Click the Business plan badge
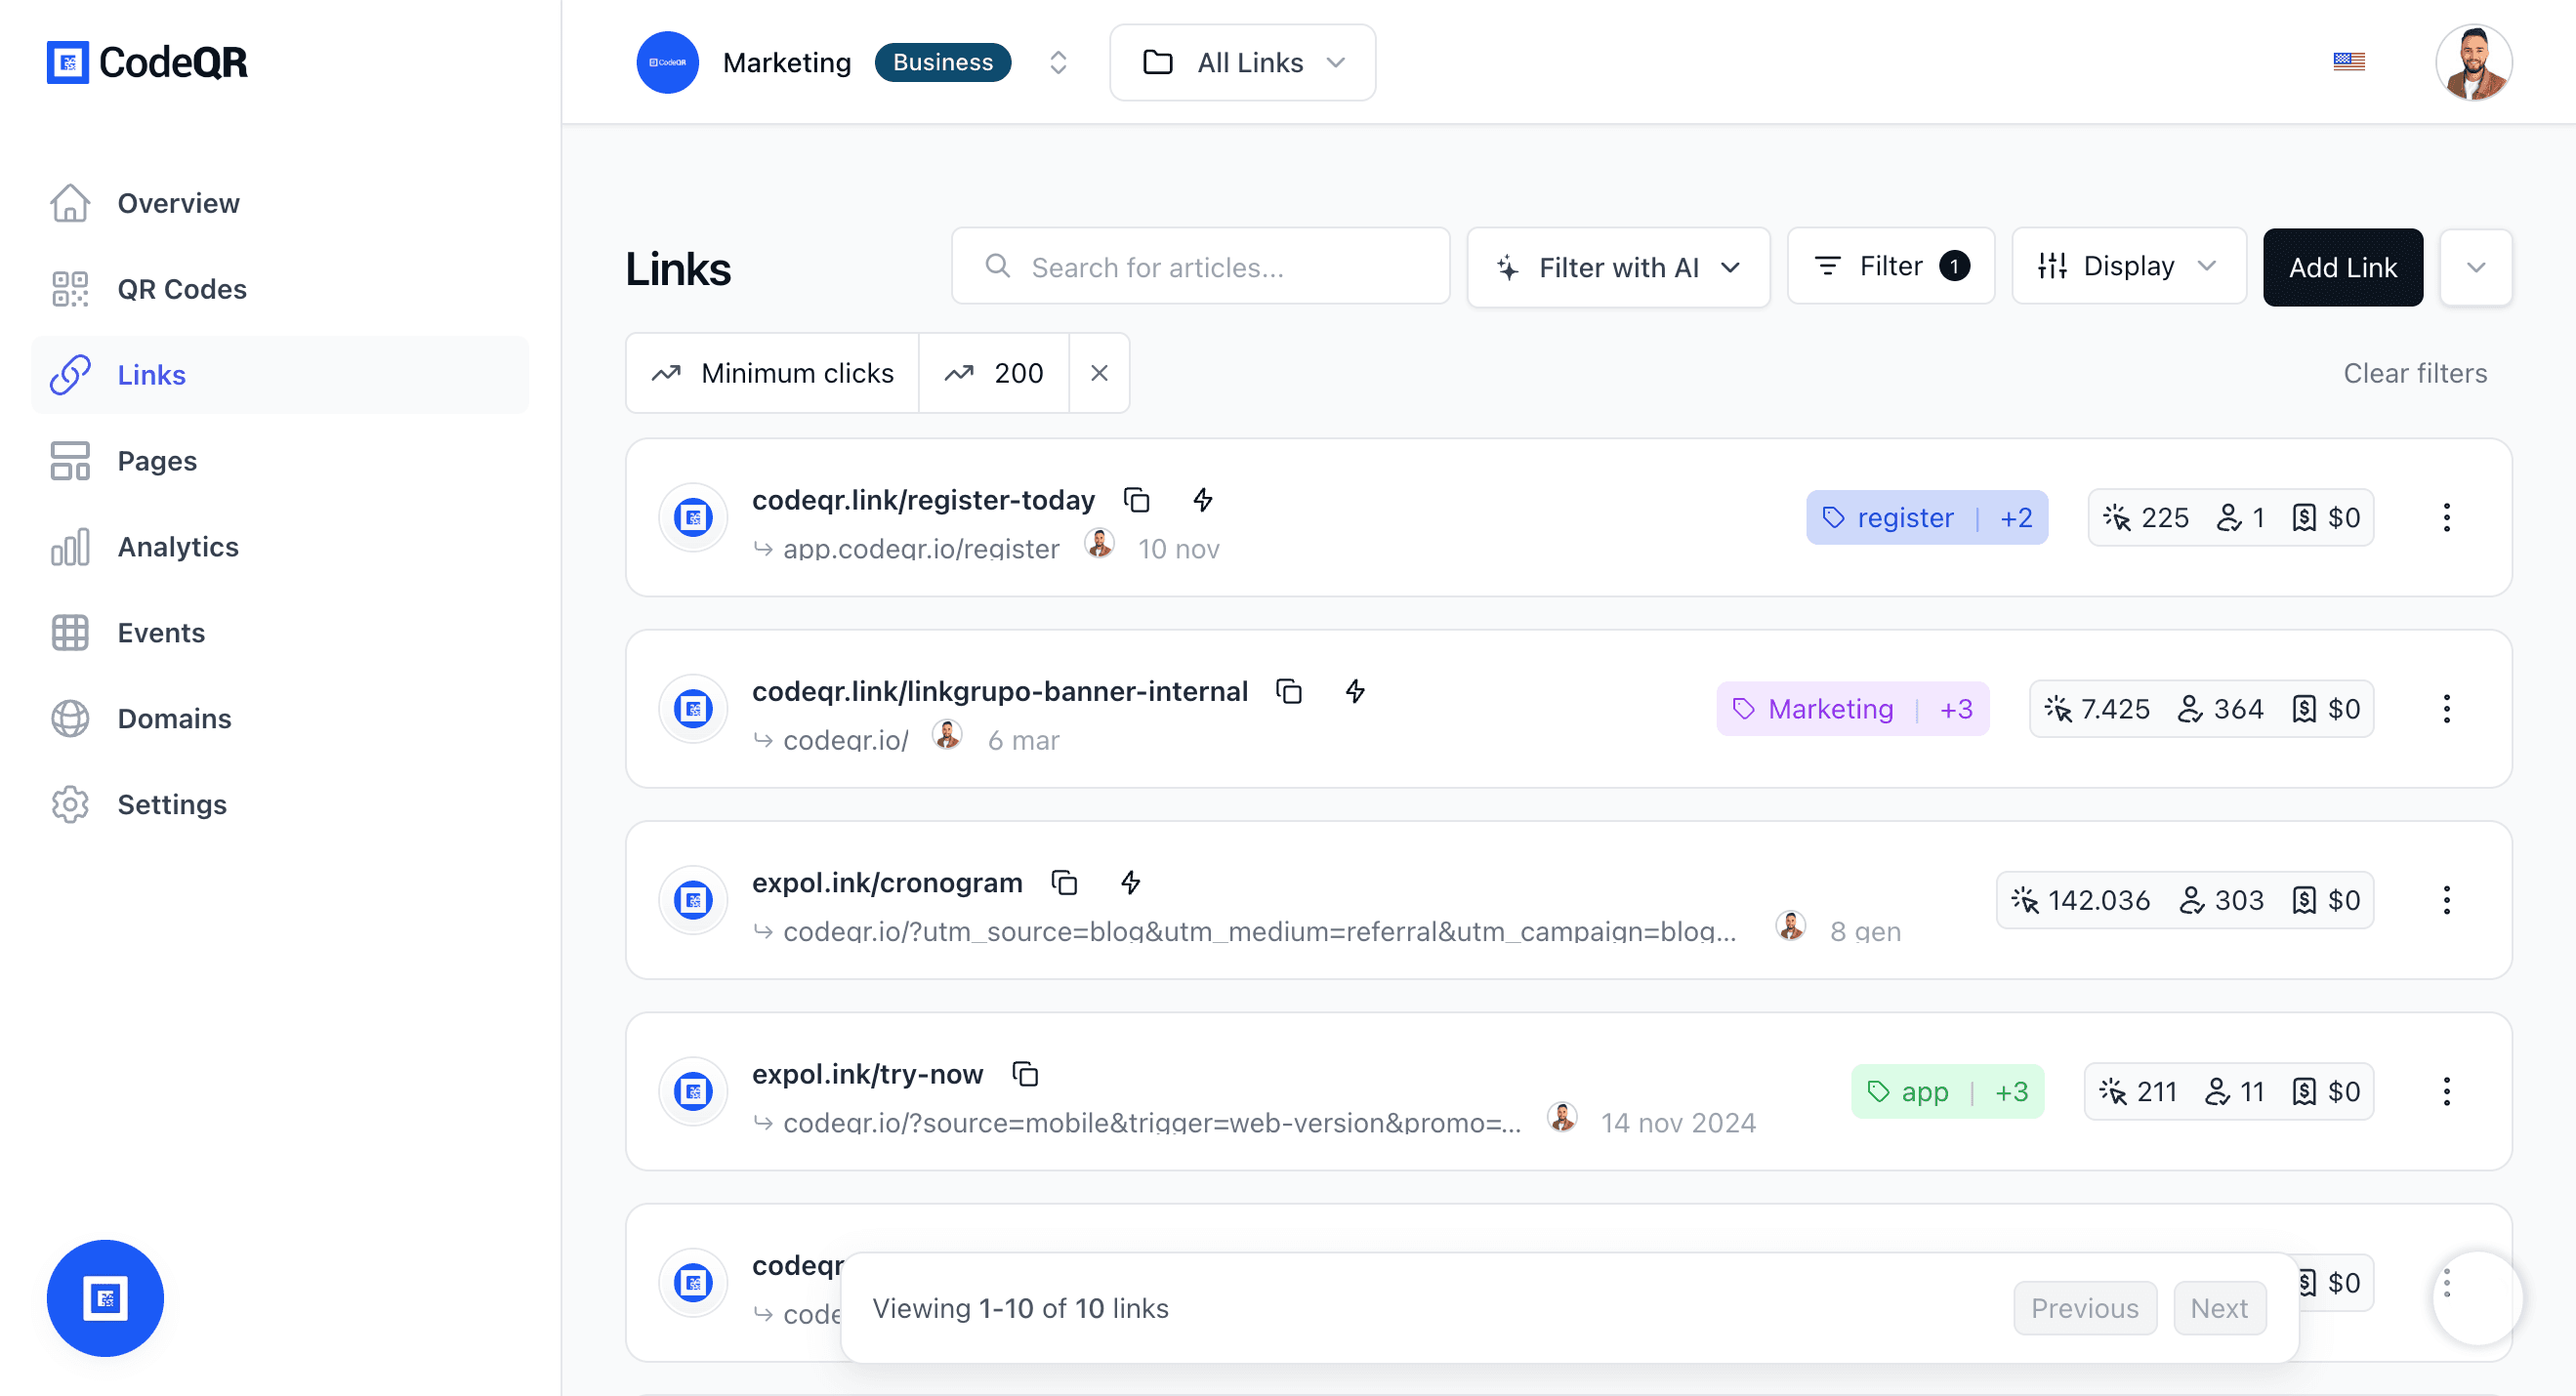The width and height of the screenshot is (2576, 1396). click(942, 62)
